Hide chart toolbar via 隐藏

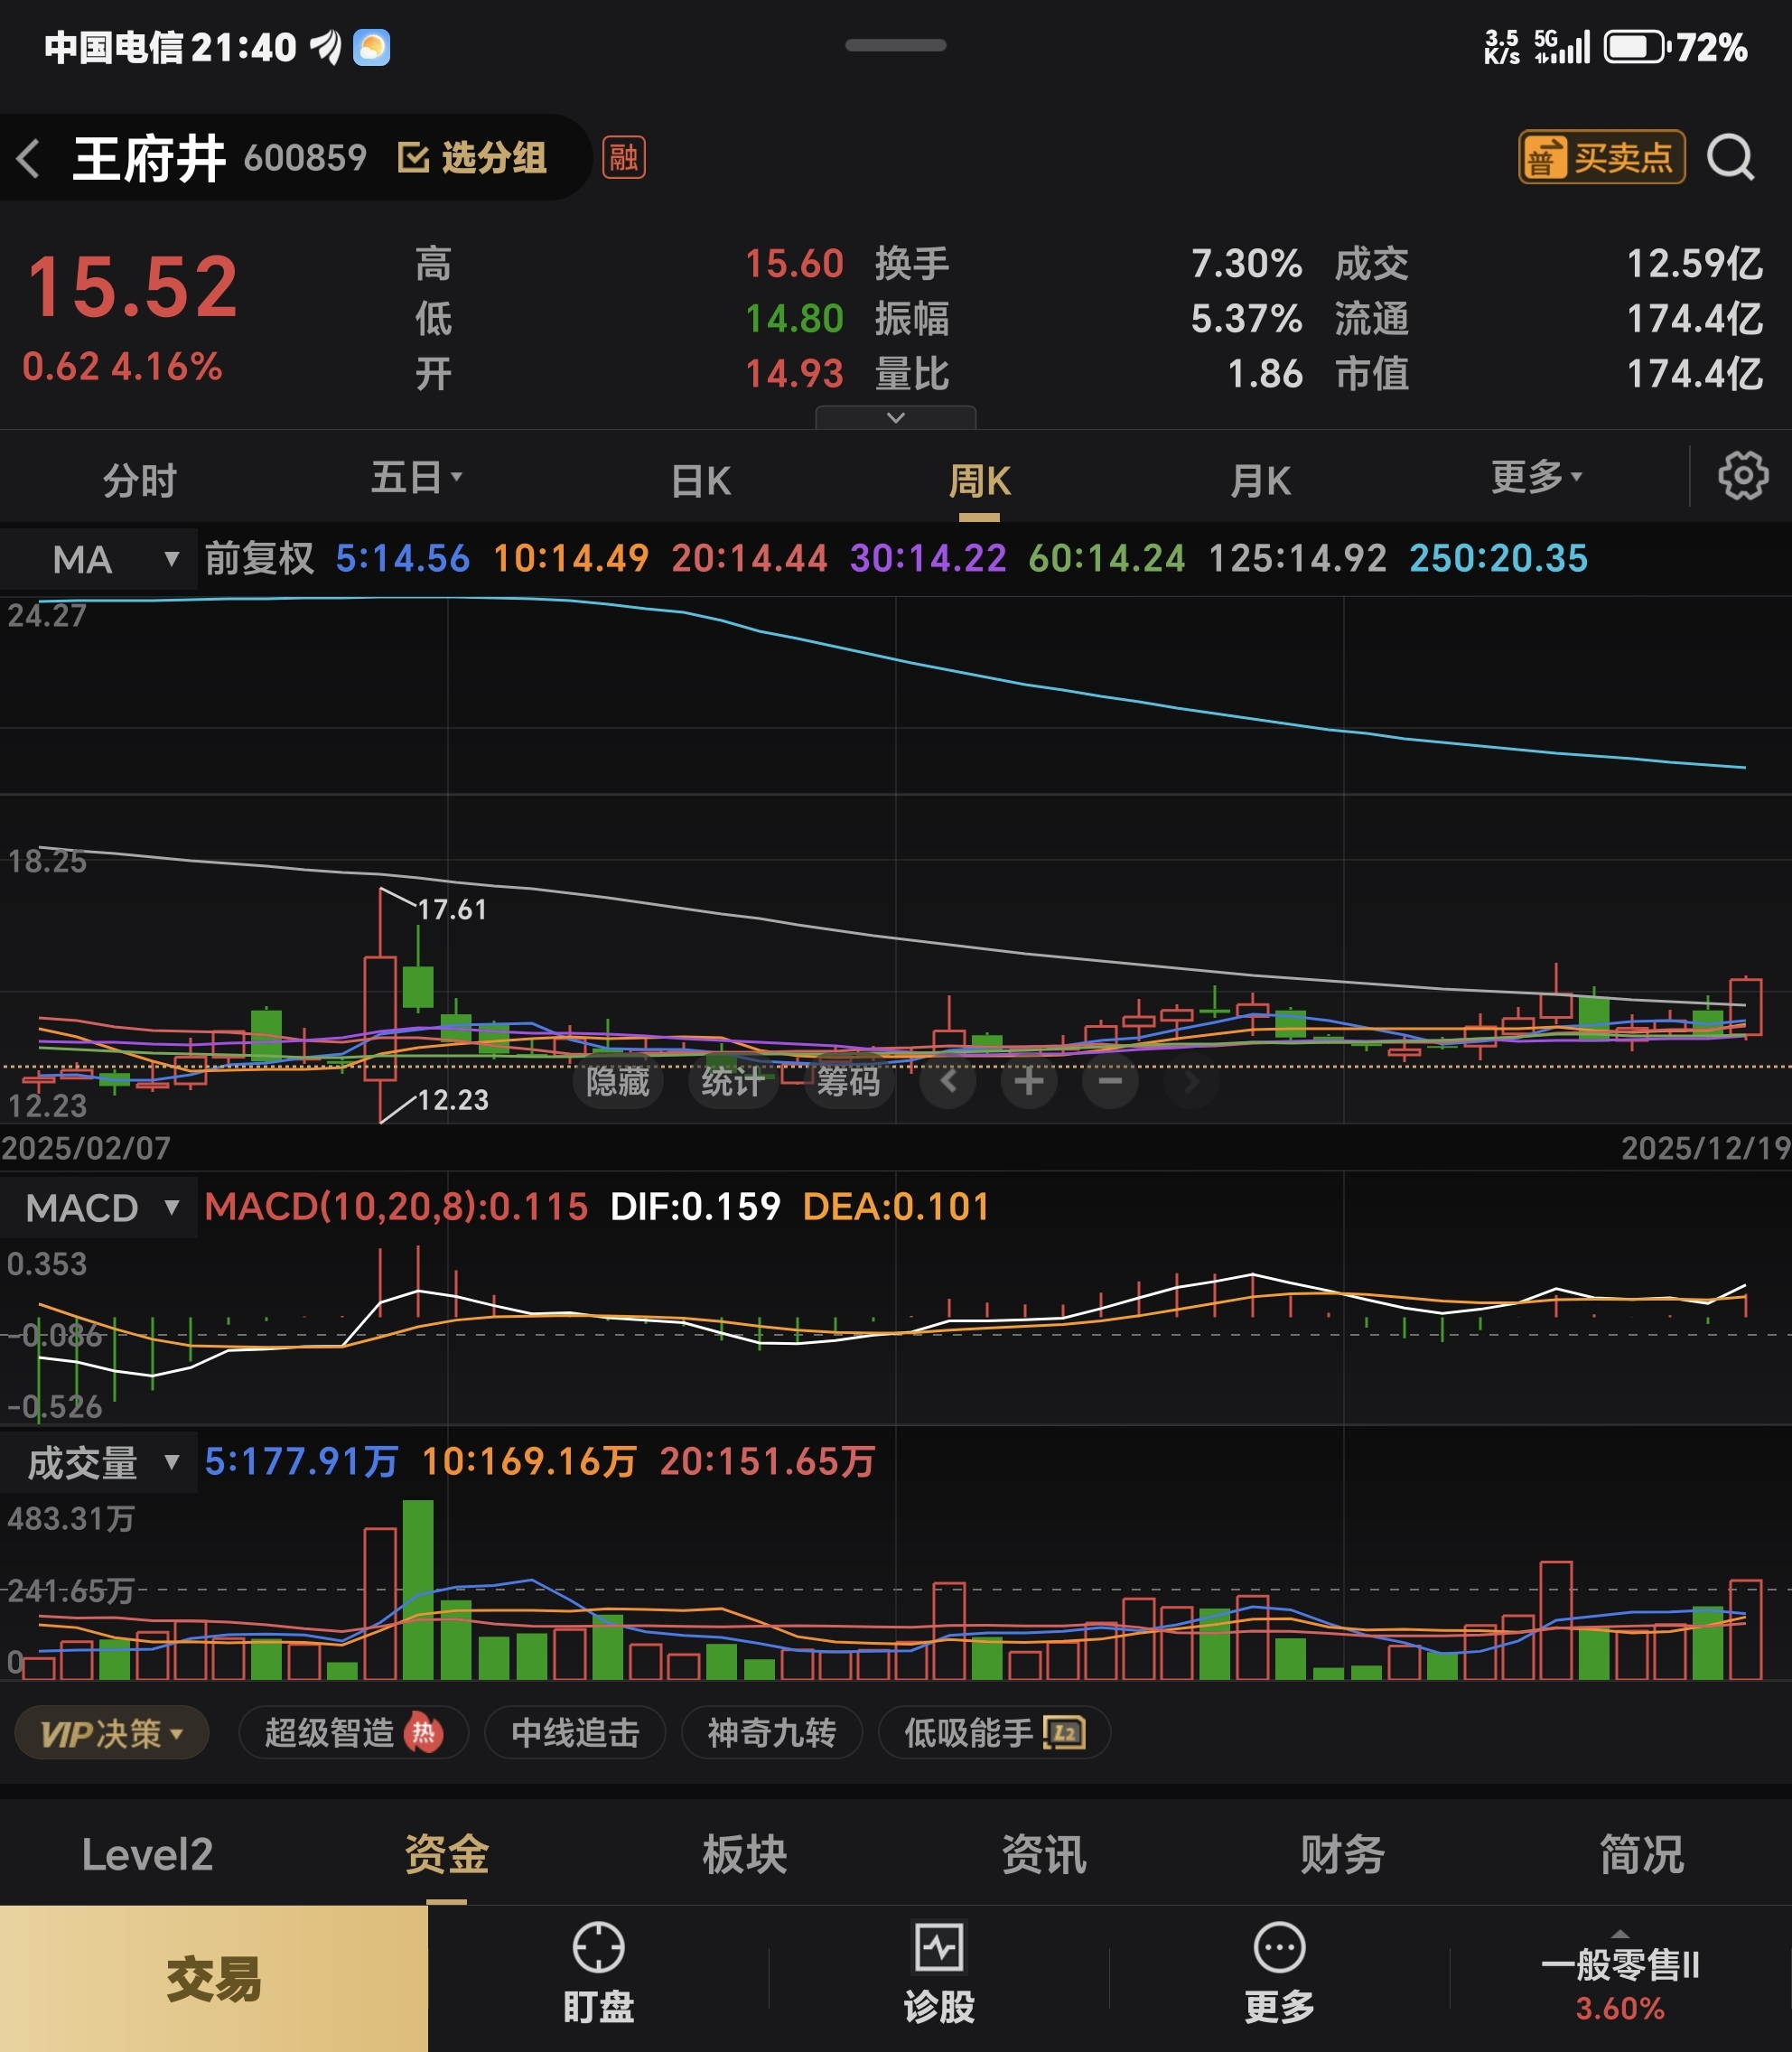tap(617, 1081)
